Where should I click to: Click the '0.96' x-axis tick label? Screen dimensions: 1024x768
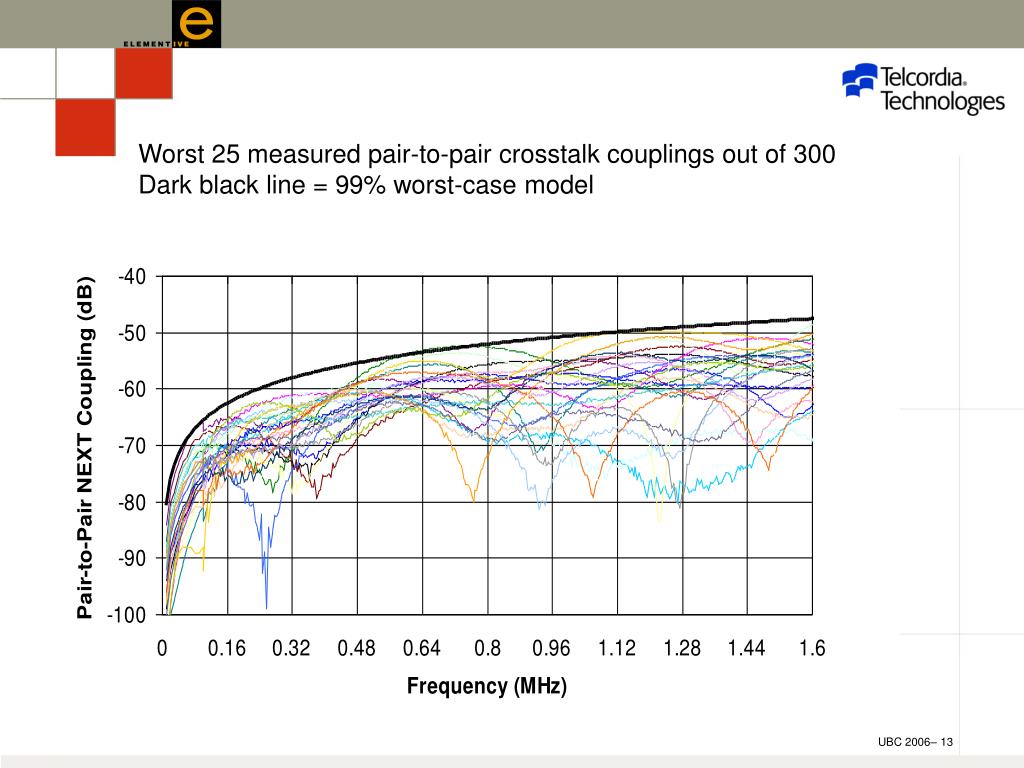tap(551, 648)
